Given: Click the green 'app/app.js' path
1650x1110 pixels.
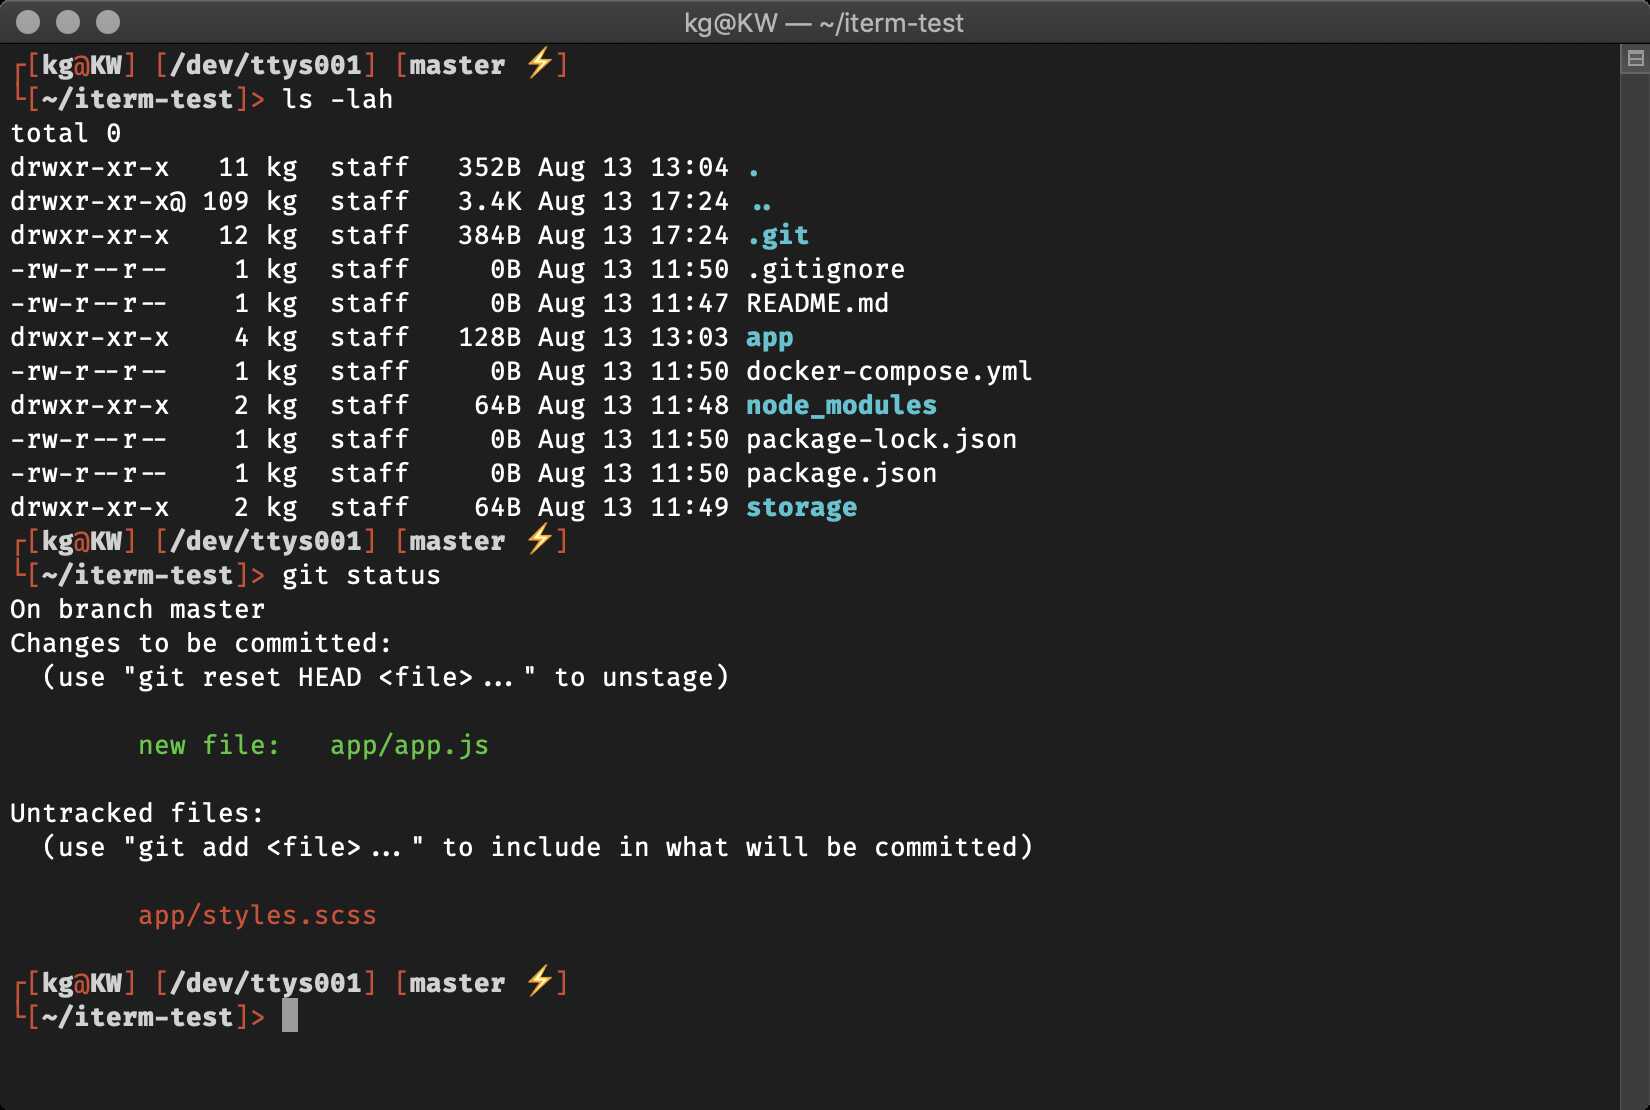Looking at the screenshot, I should (410, 745).
